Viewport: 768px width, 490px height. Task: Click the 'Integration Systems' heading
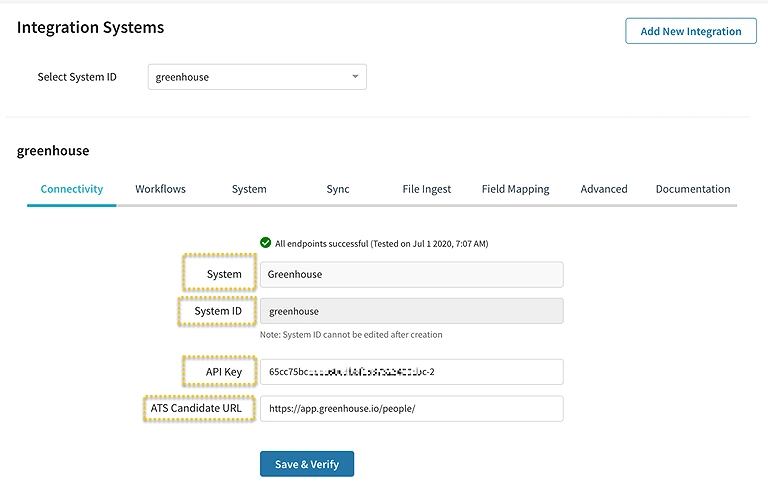point(91,27)
